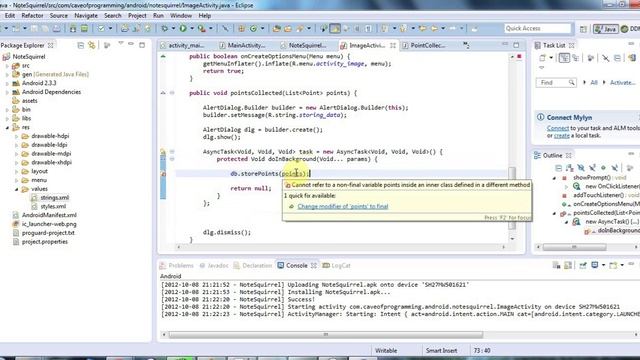The image size is (640, 360).
Task: Open the Window menu
Action: tap(181, 16)
